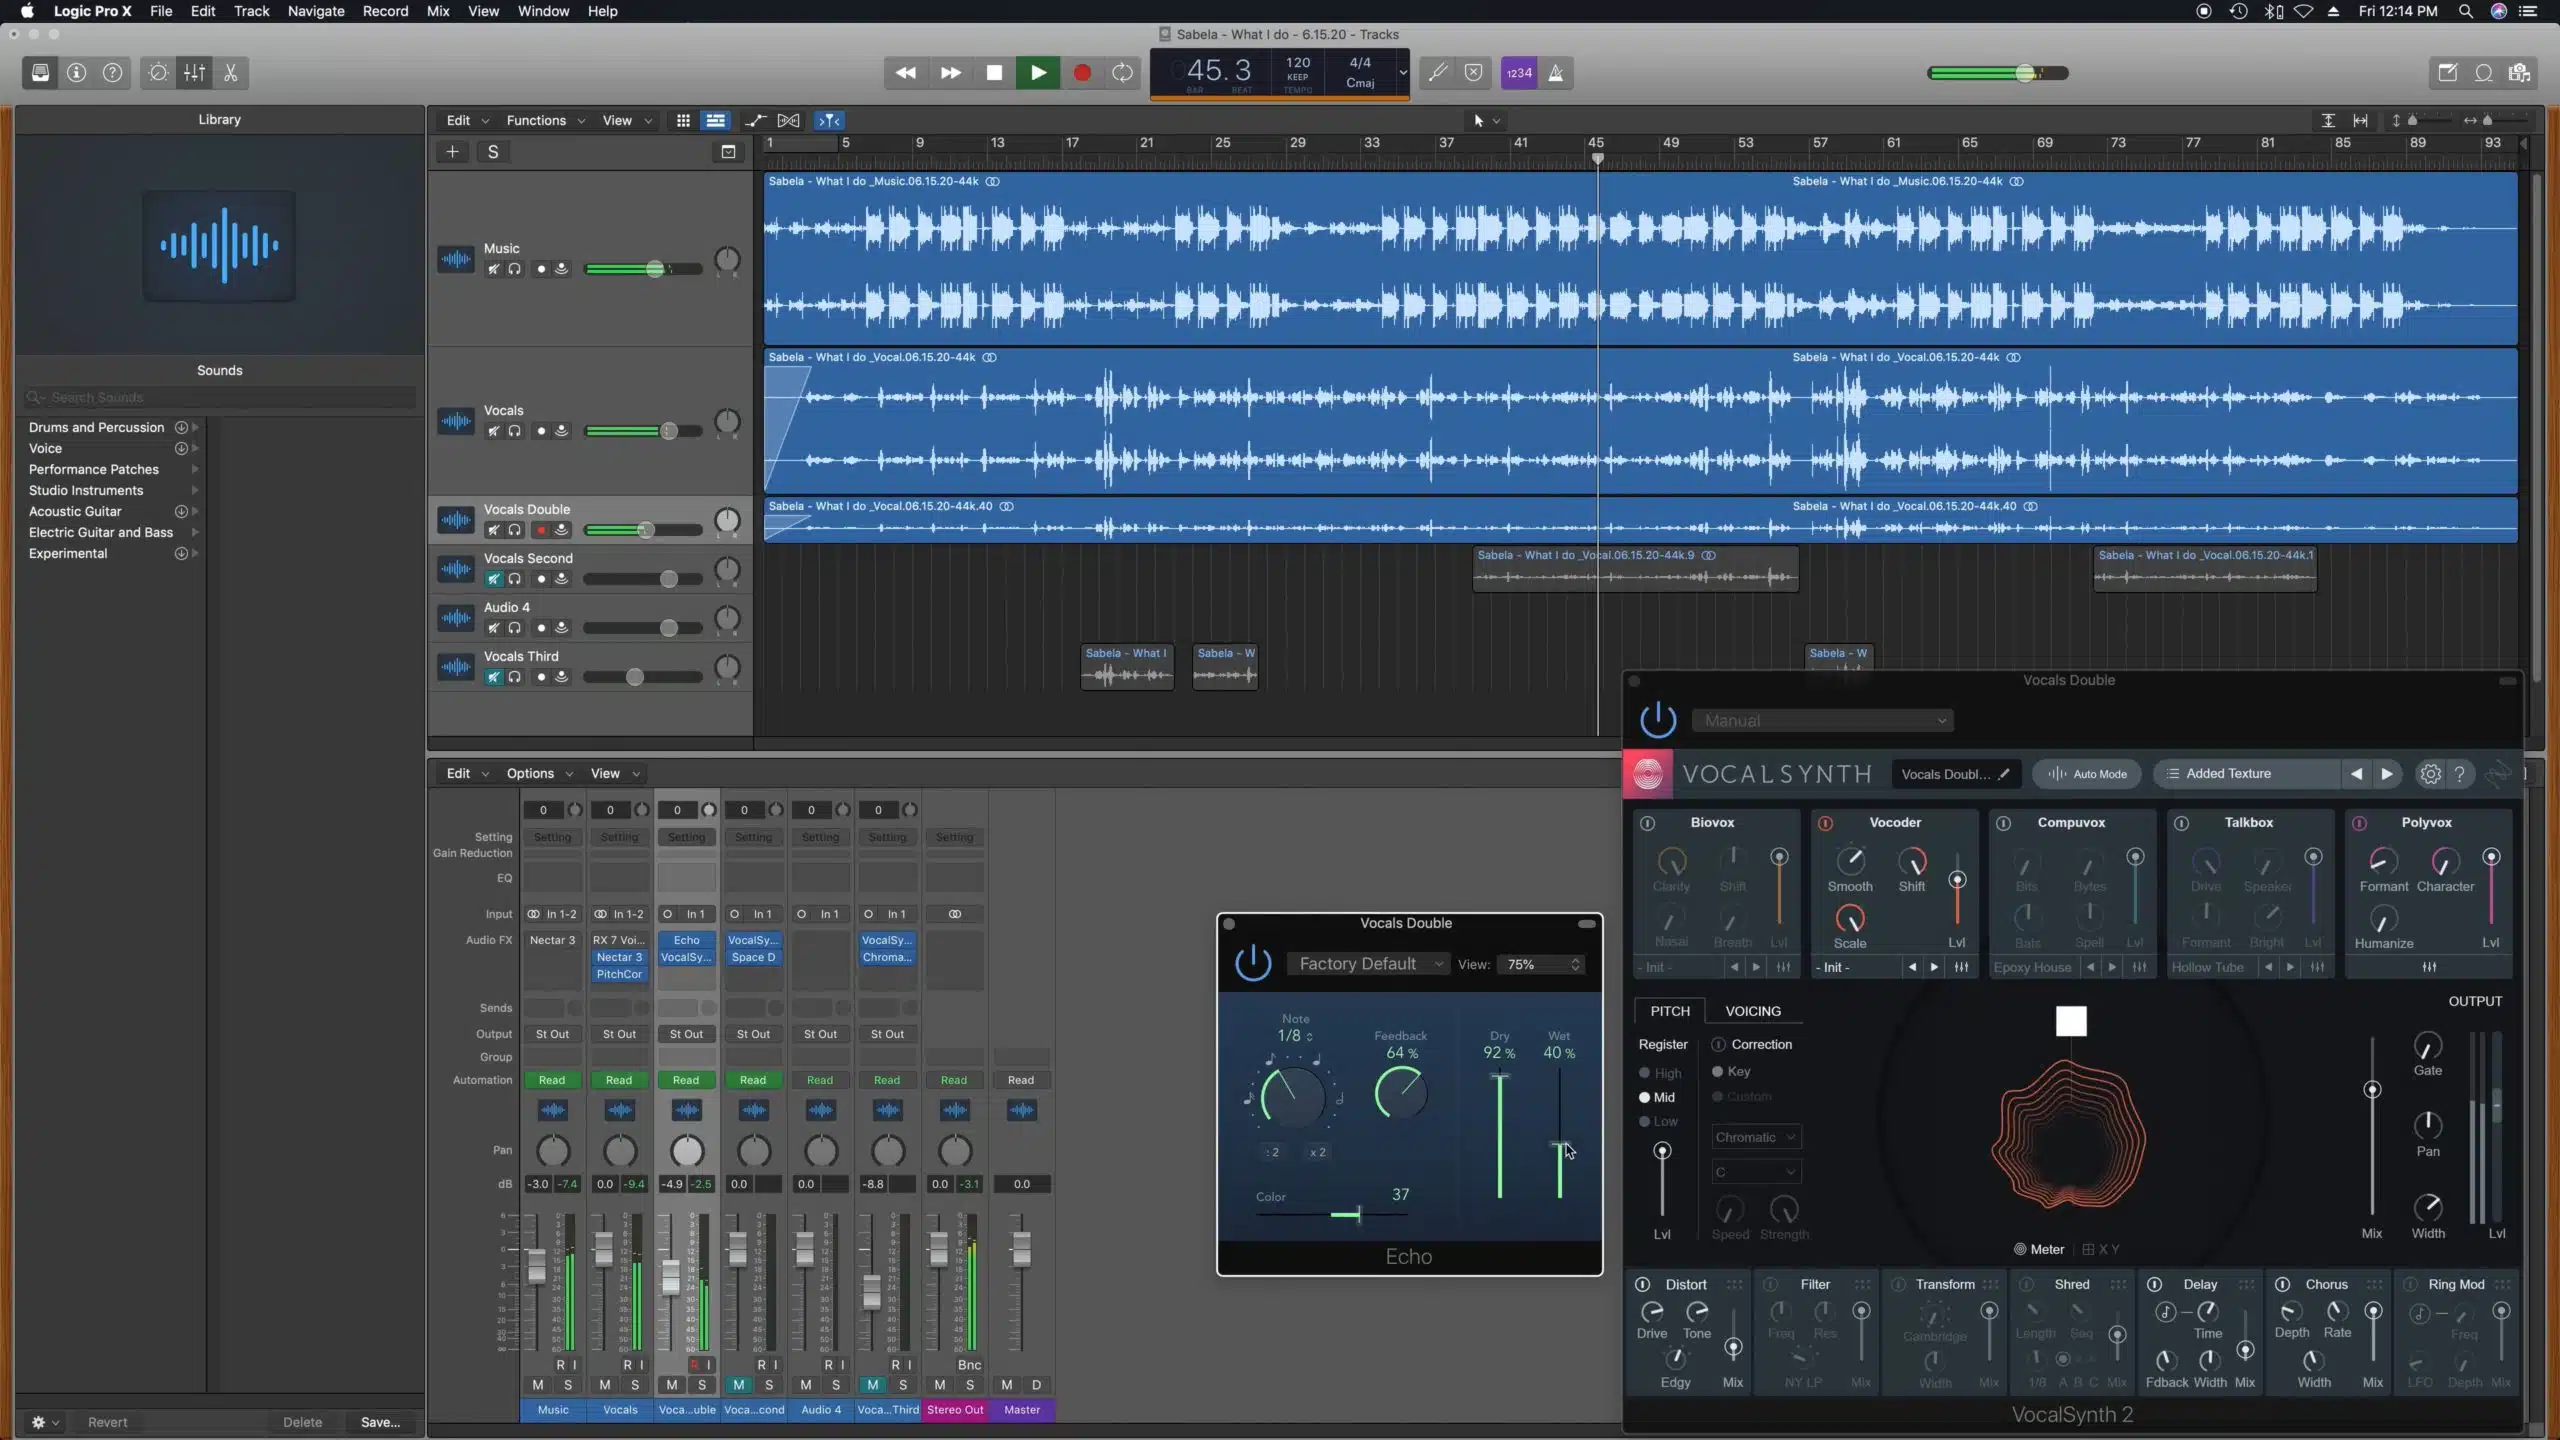Fast forward the transport
Screen dimensions: 2560x1440
click(x=951, y=73)
